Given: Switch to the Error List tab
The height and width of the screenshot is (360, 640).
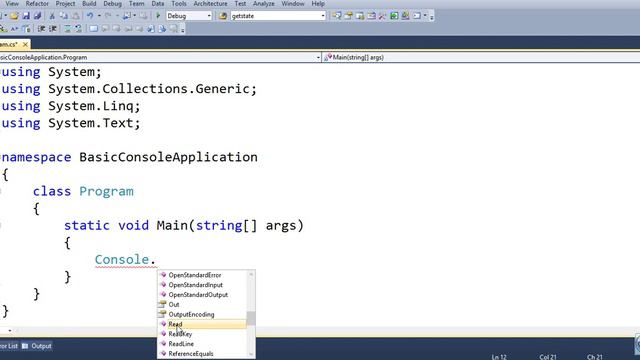Looking at the screenshot, I should coord(9,346).
